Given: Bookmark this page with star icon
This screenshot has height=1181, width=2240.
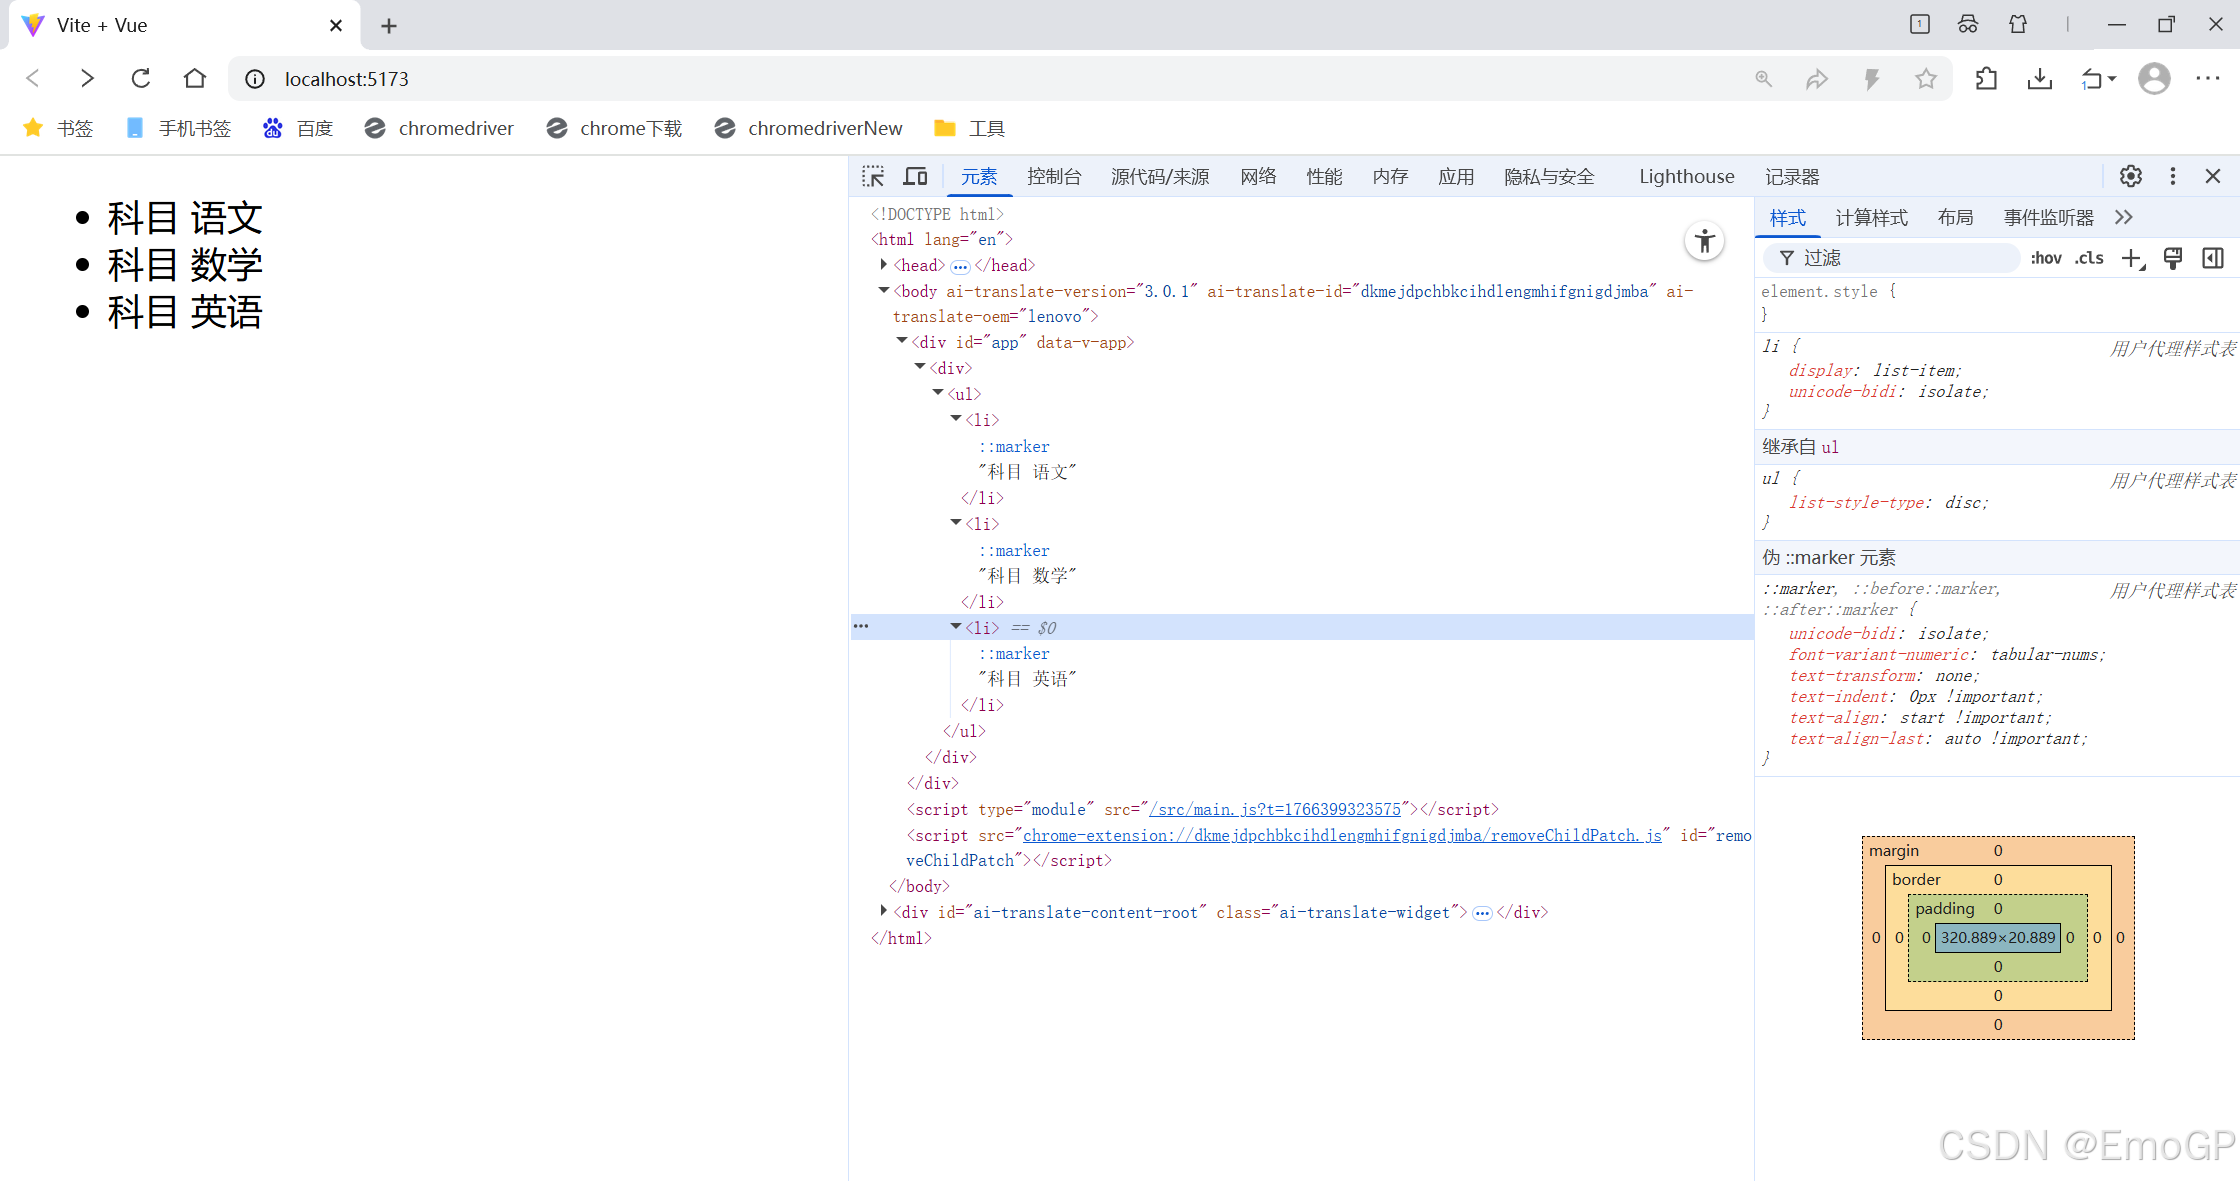Looking at the screenshot, I should click(x=1925, y=79).
